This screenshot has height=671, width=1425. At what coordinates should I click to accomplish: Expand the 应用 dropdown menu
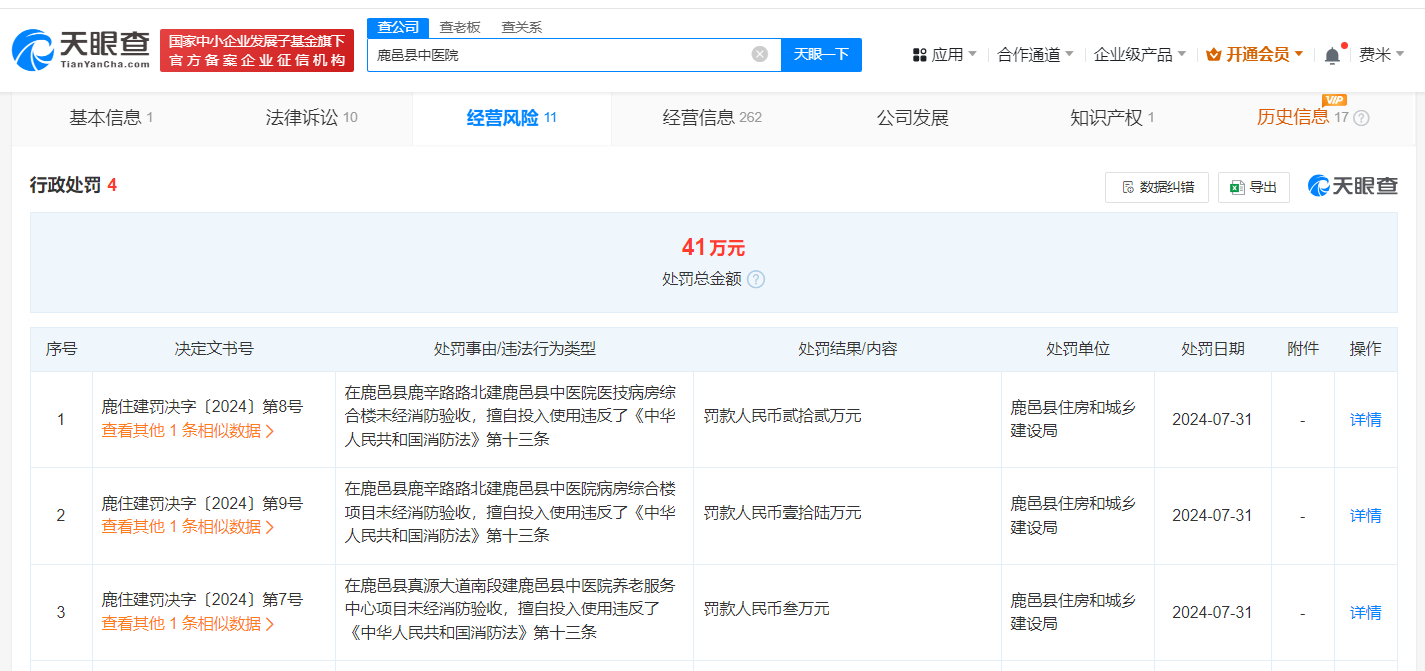point(945,55)
